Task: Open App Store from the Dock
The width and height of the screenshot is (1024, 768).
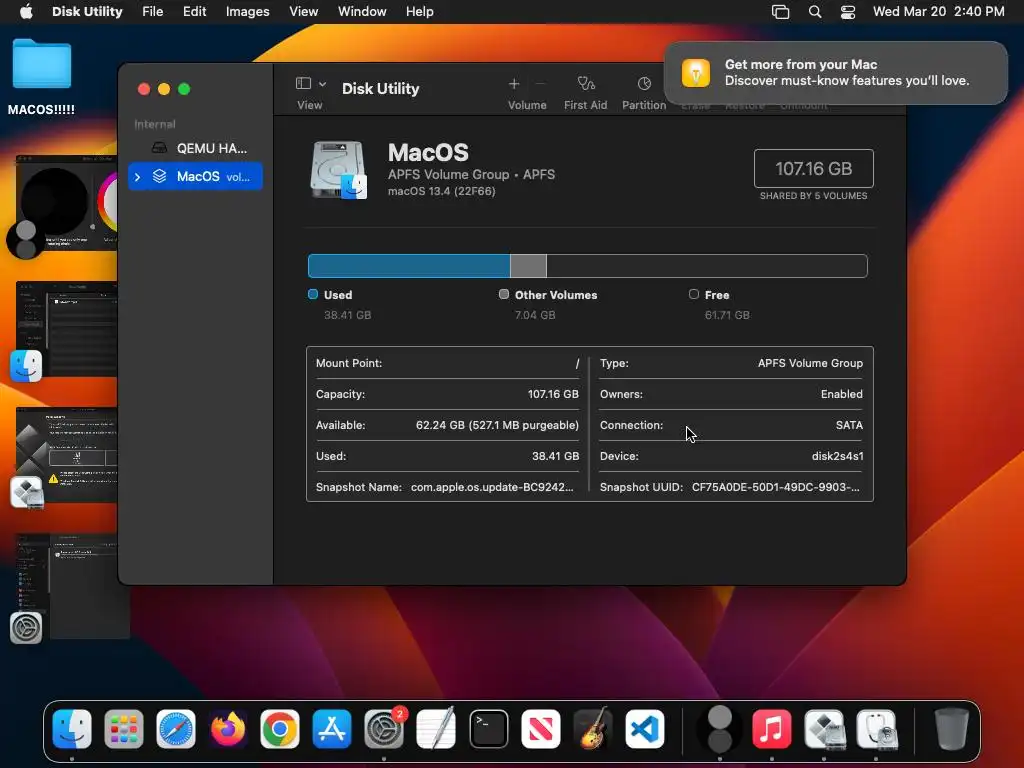Action: 332,729
